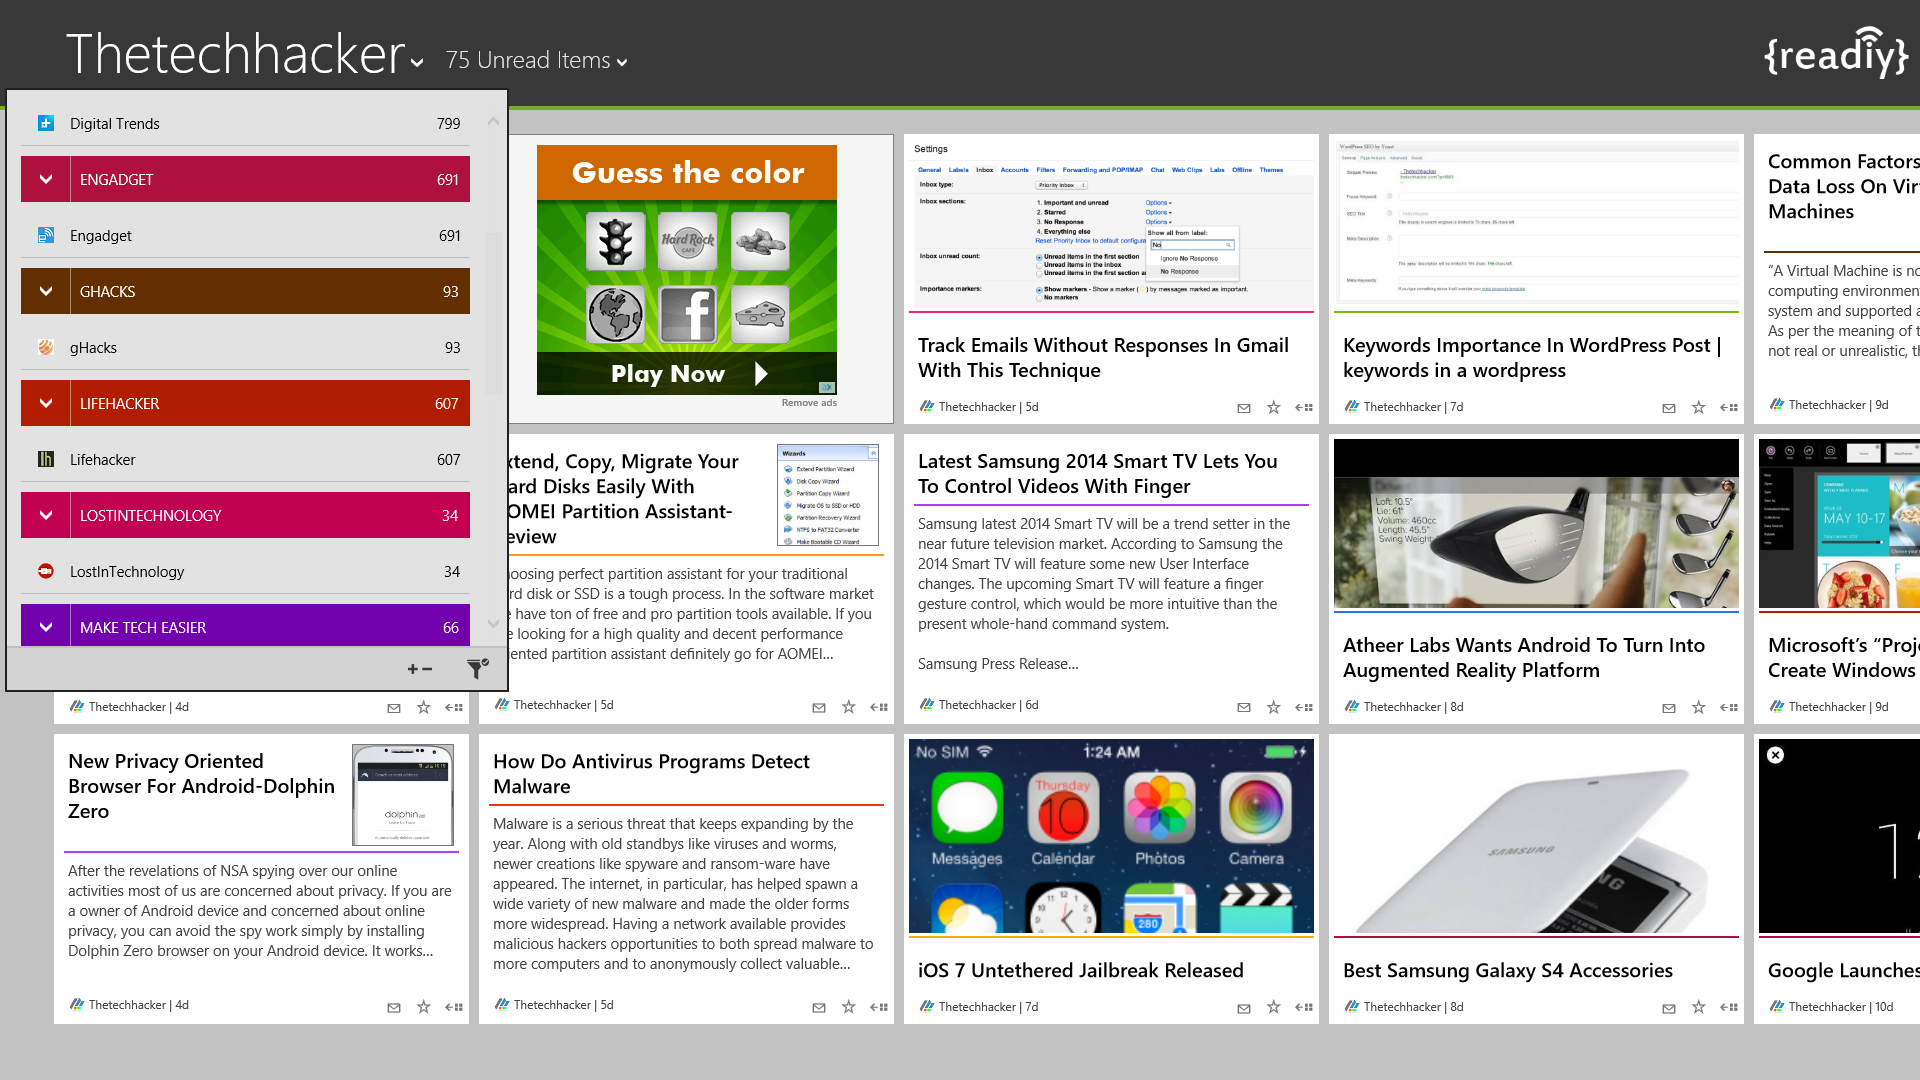
Task: Click arrow-grid icon on Track Emails article
Action: tap(1304, 408)
